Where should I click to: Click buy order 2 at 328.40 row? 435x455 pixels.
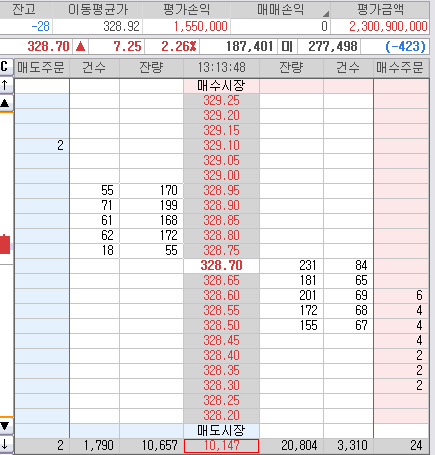401,356
